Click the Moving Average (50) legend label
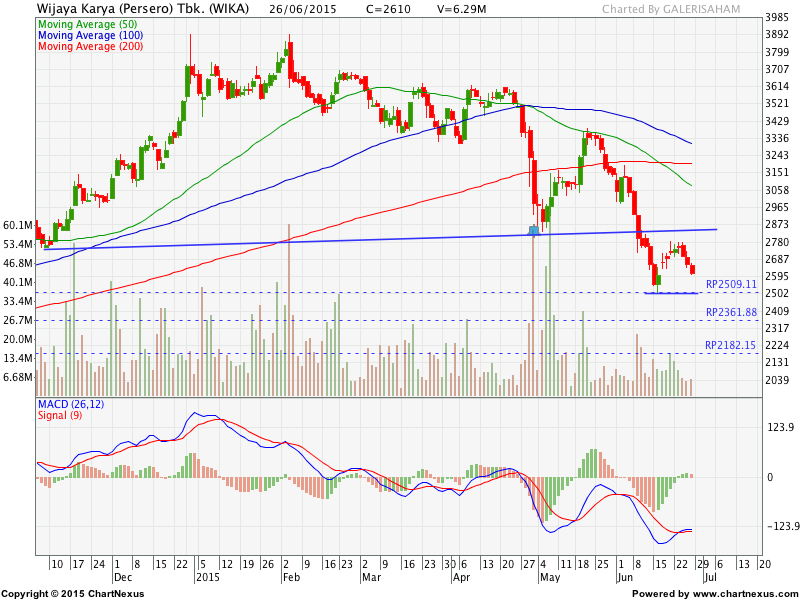 88,23
